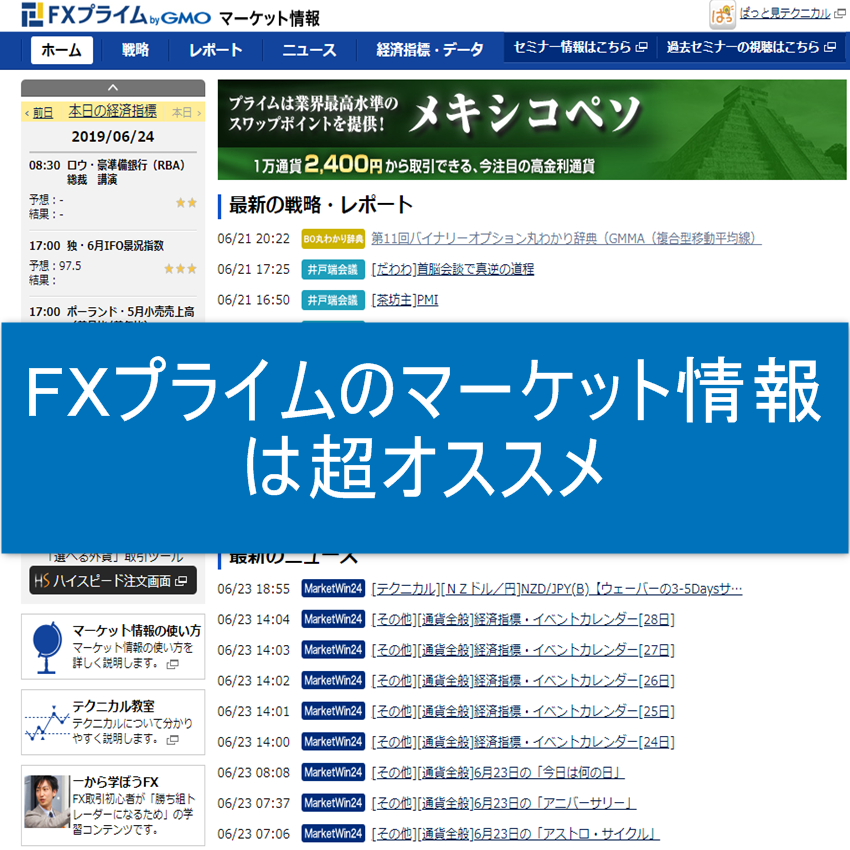Switch to the レポート tab

(215, 50)
